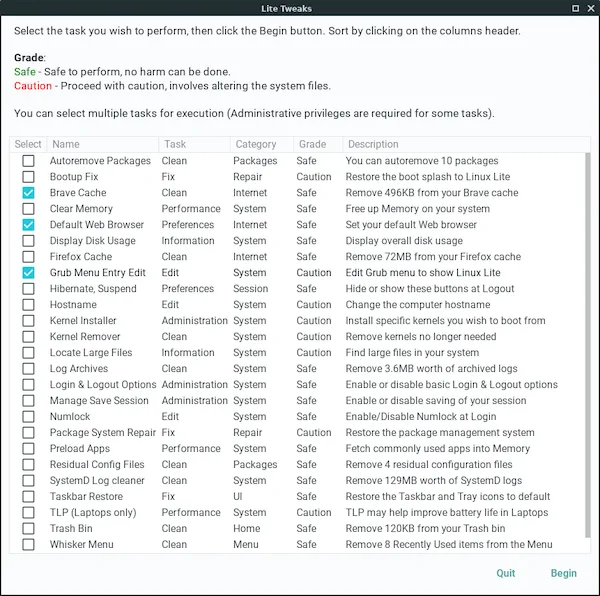Viewport: 600px width, 596px height.
Task: Uncheck Default Web Browser checkbox
Action: (x=28, y=225)
